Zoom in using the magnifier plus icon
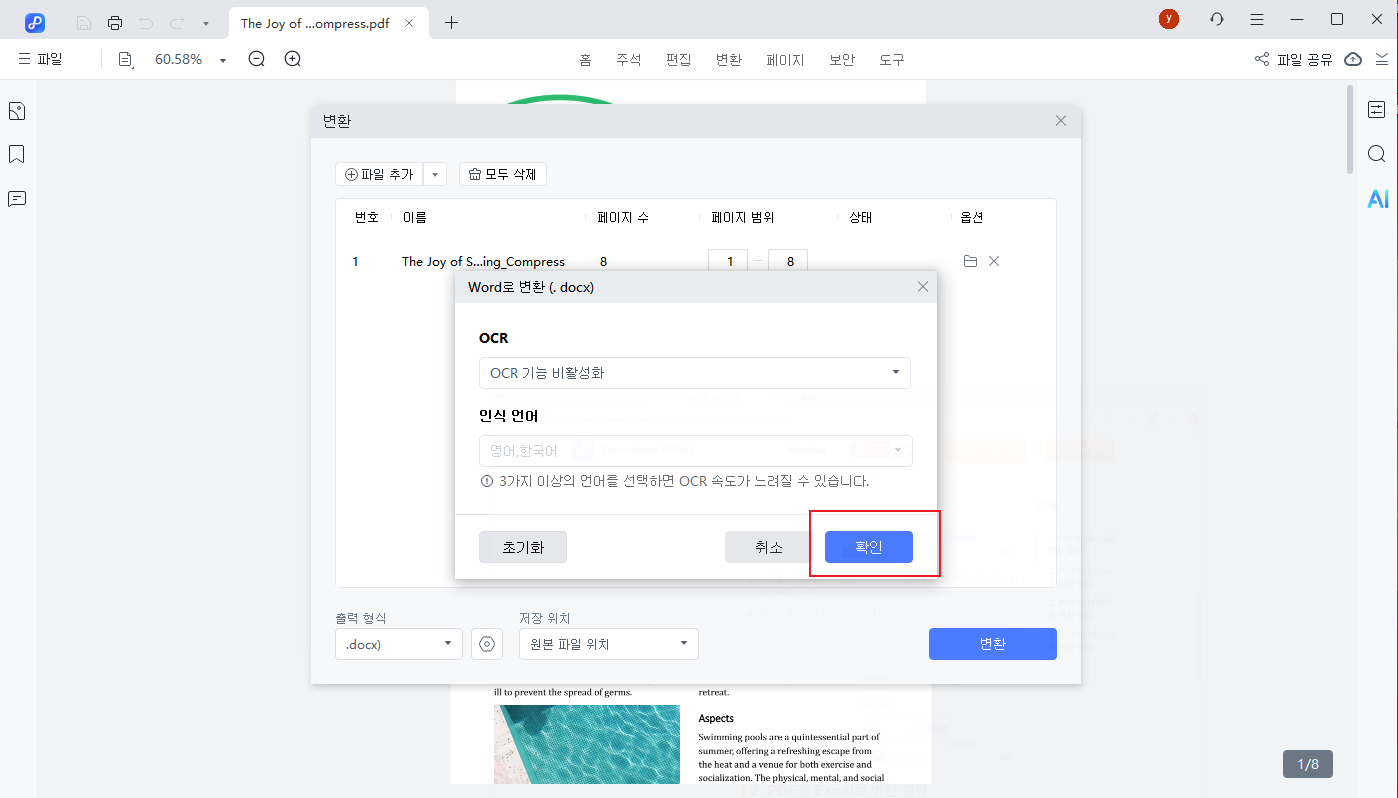Viewport: 1398px width, 798px height. 291,59
